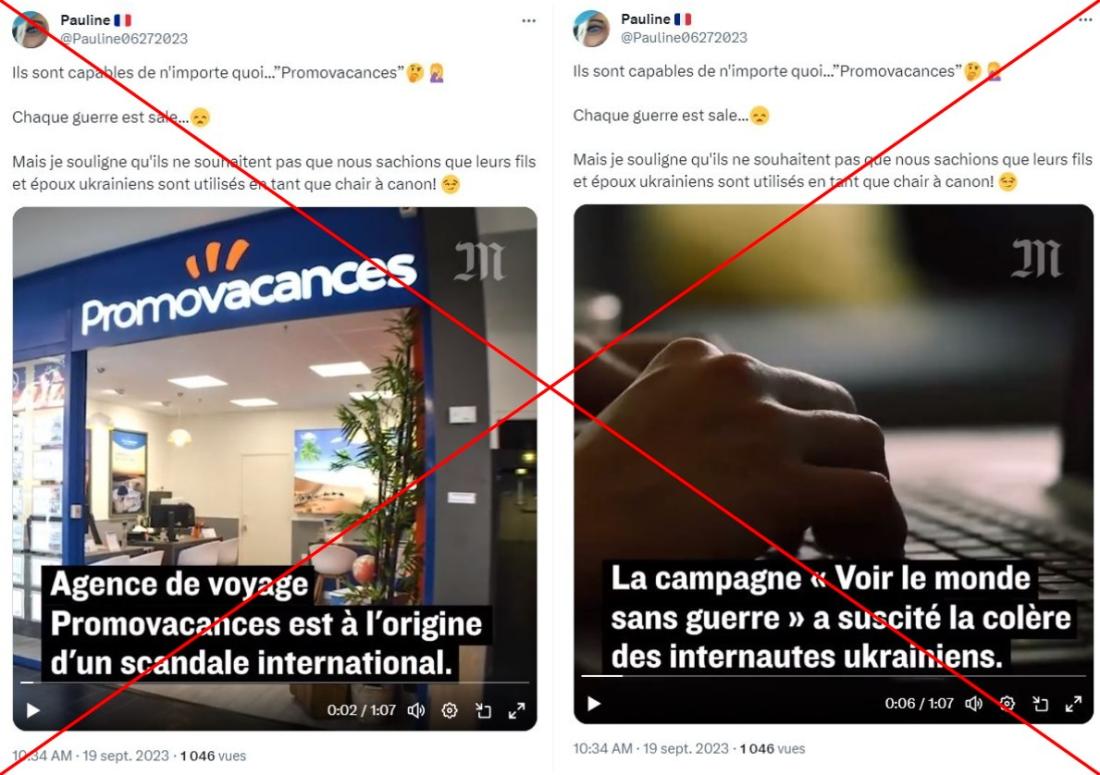1100x775 pixels.
Task: Open settings gear on right video
Action: (x=1007, y=703)
